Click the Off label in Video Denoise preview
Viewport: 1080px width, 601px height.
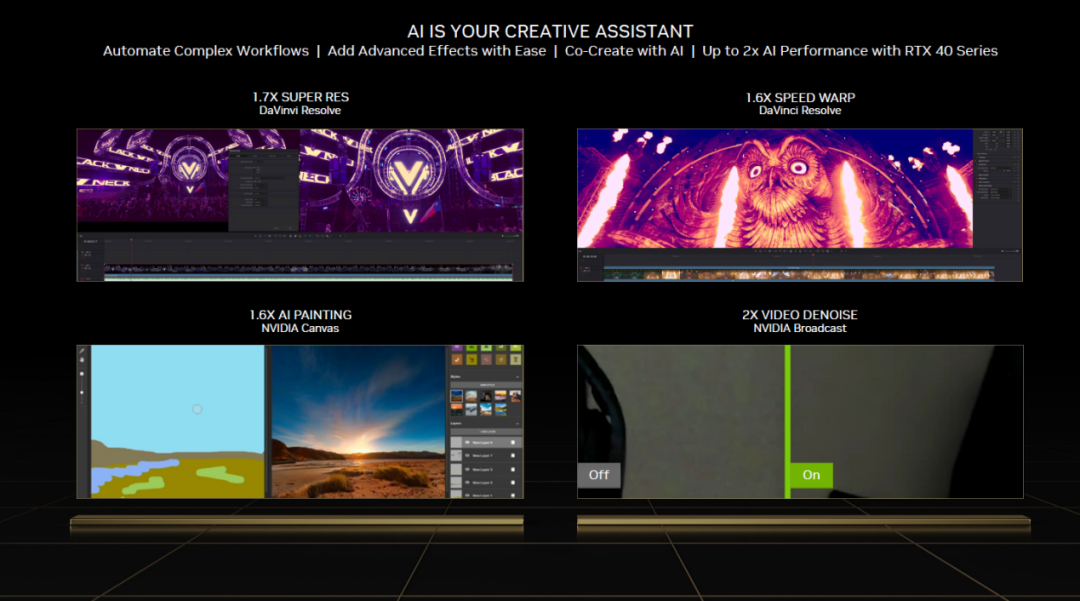[599, 474]
